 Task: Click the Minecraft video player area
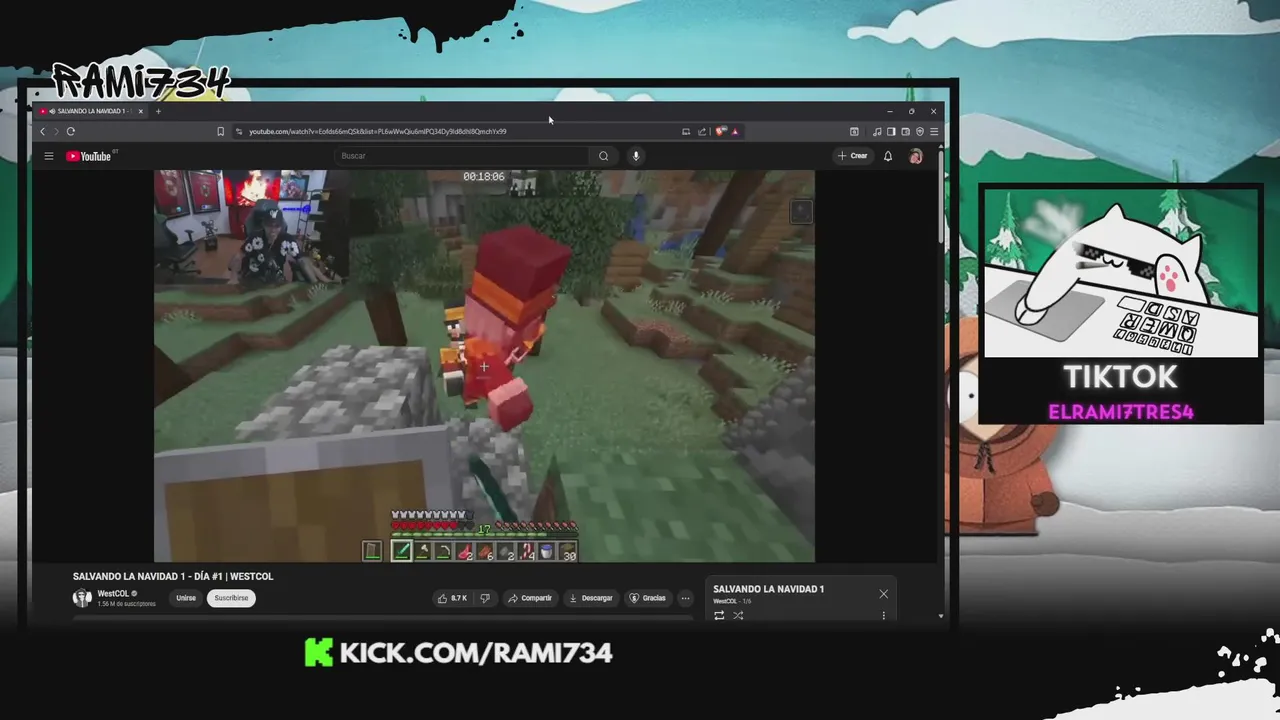pyautogui.click(x=484, y=366)
